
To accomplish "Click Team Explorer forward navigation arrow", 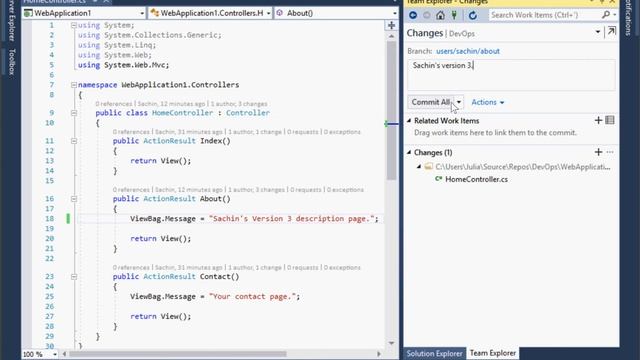I will point(427,15).
